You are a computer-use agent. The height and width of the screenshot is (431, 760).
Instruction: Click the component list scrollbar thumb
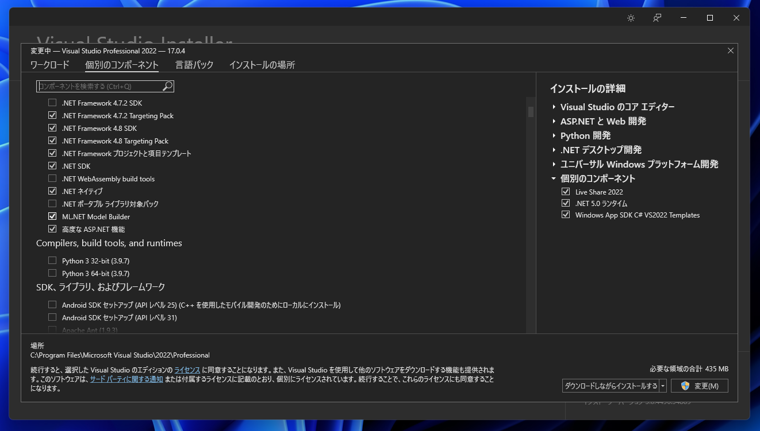[x=531, y=112]
